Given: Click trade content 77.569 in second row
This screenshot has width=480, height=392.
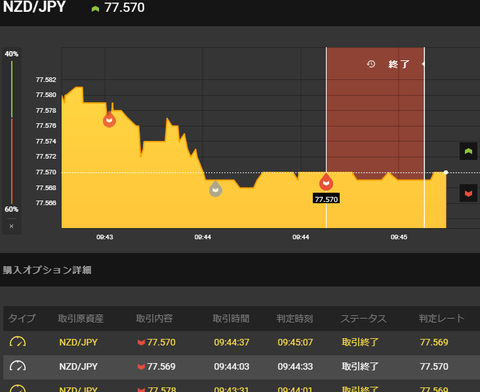Looking at the screenshot, I should [161, 367].
